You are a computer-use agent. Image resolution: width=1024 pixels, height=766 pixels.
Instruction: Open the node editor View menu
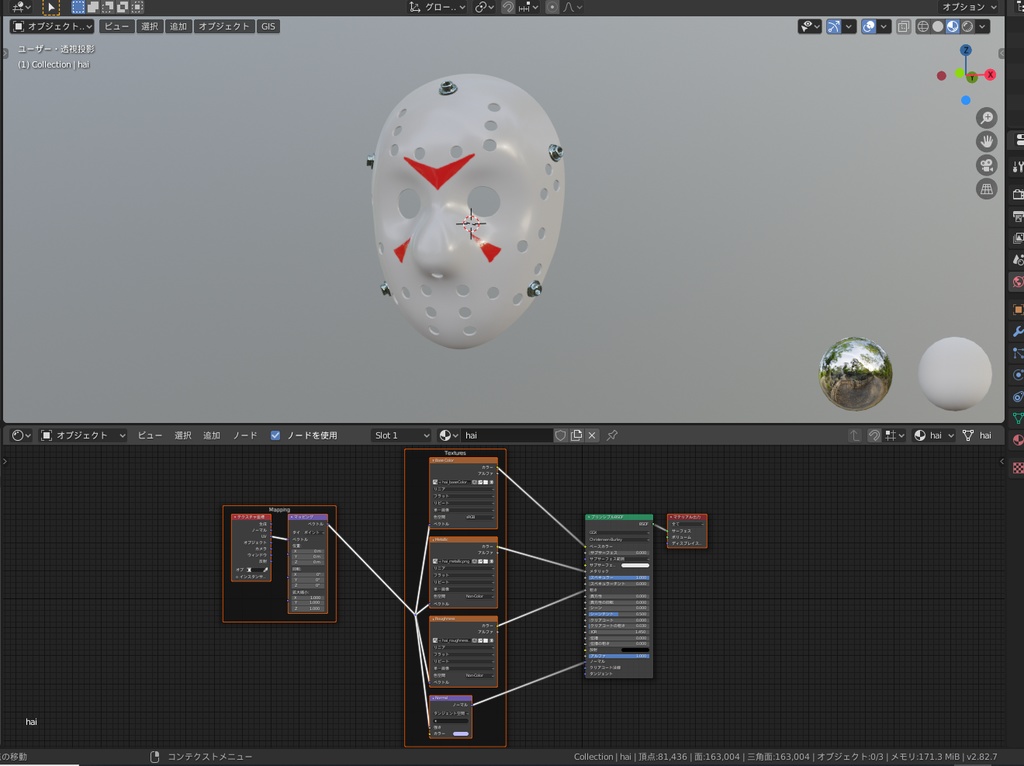150,435
